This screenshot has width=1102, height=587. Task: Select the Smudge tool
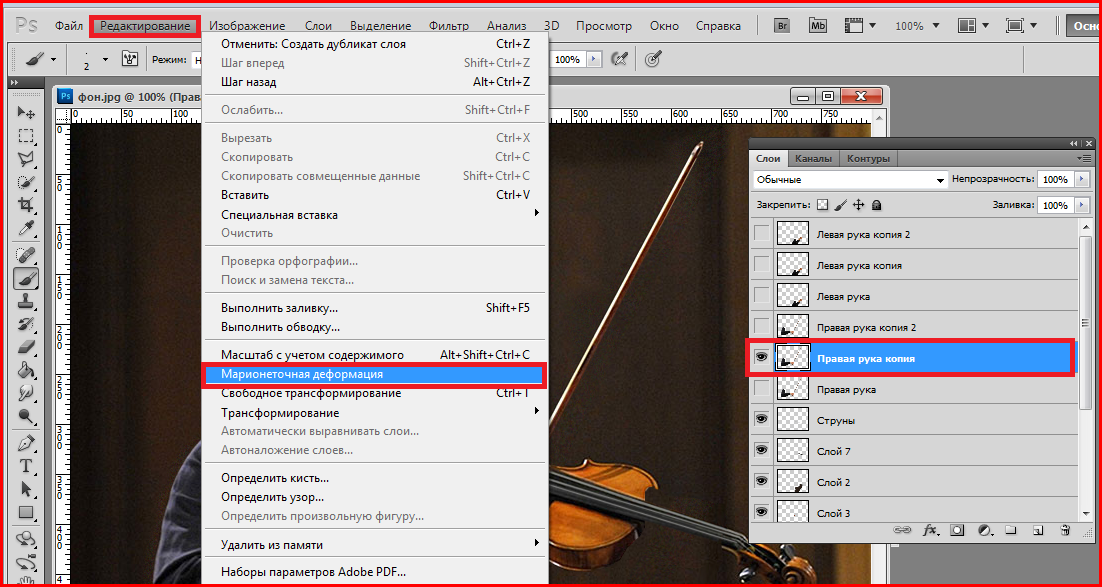tap(26, 393)
